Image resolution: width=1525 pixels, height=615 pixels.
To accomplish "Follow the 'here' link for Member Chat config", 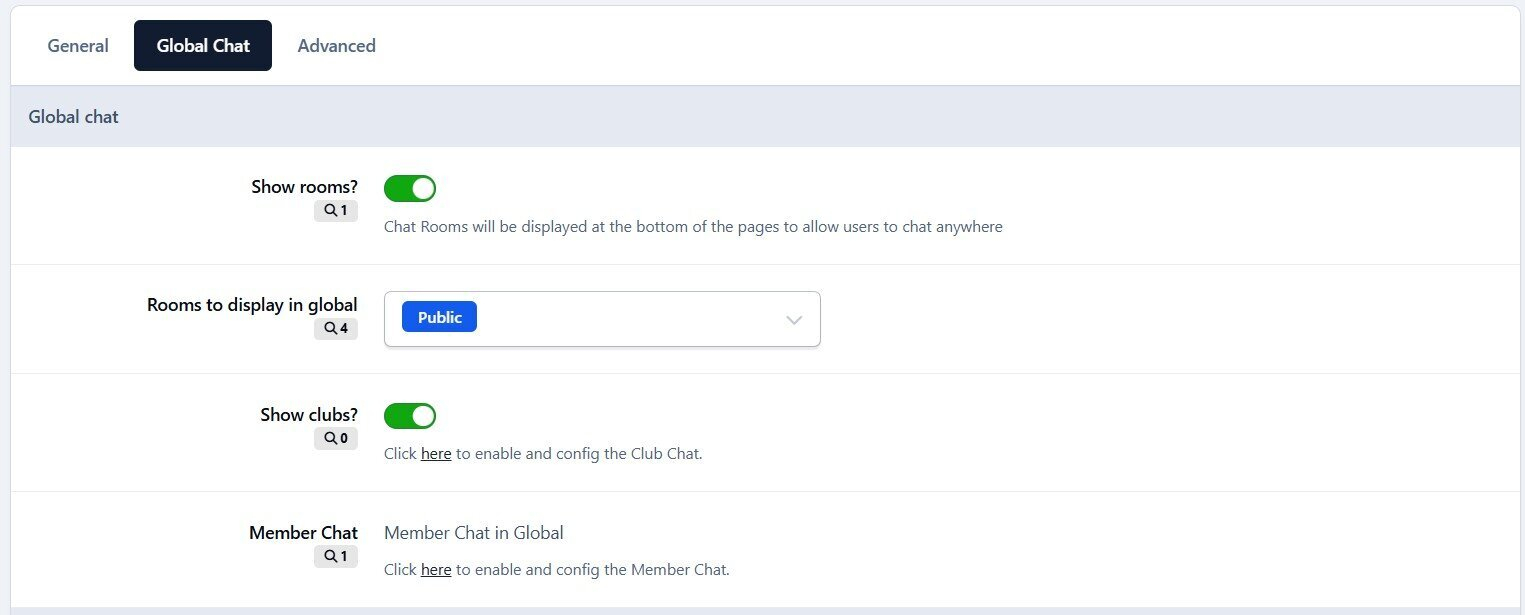I will pos(436,571).
